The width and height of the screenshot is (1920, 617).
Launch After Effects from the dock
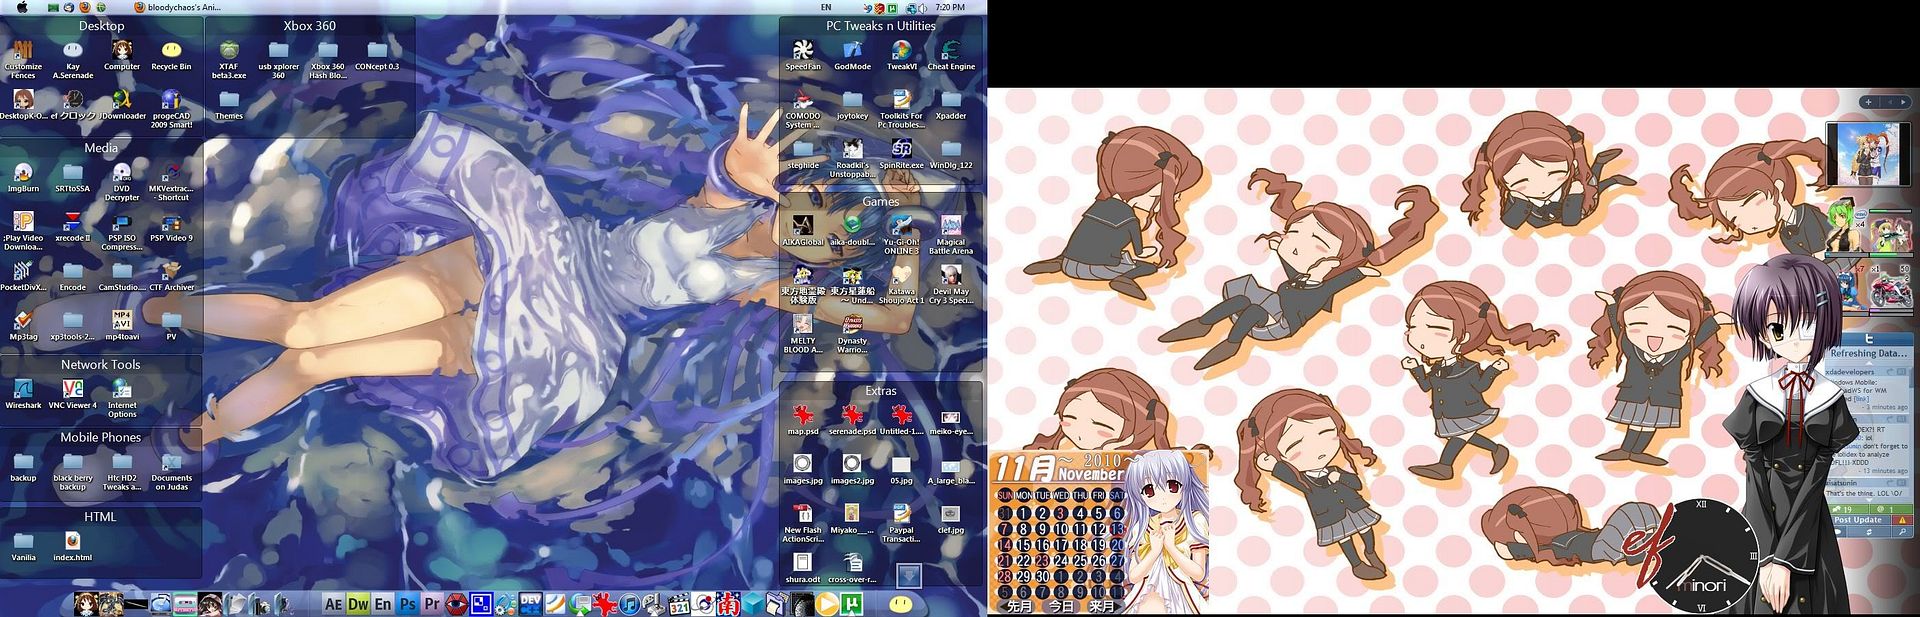pos(333,603)
